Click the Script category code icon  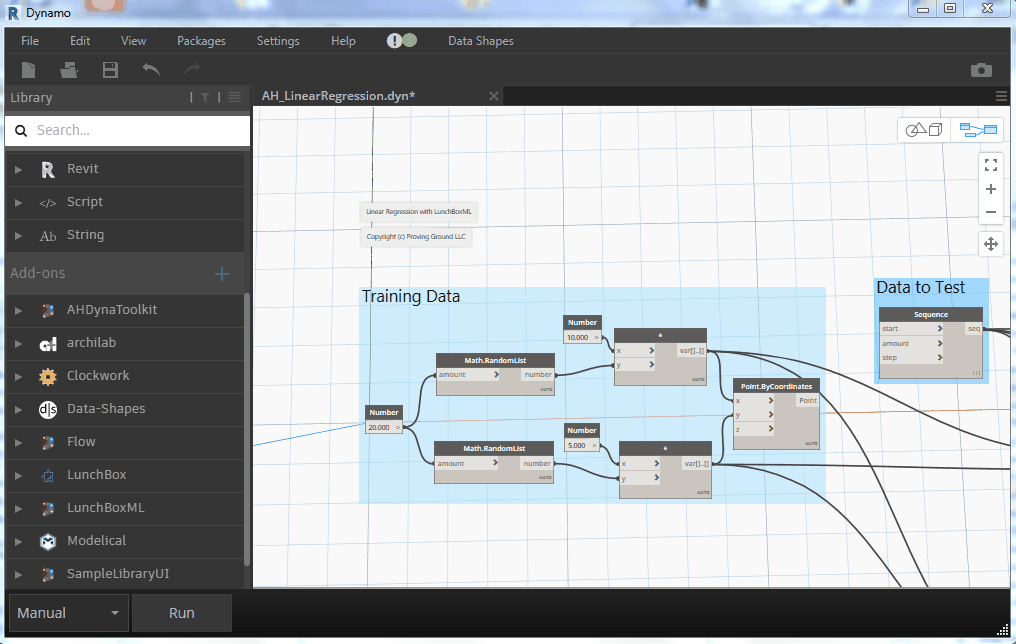coord(48,203)
